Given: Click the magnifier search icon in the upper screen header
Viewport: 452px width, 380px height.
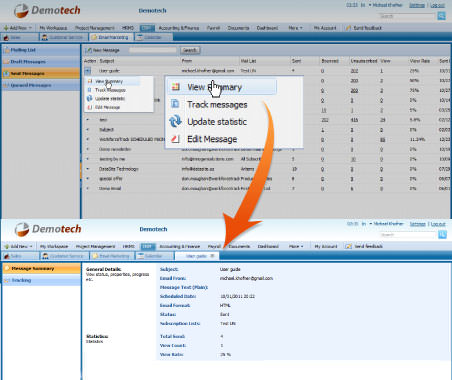Looking at the screenshot, I should coord(441,16).
